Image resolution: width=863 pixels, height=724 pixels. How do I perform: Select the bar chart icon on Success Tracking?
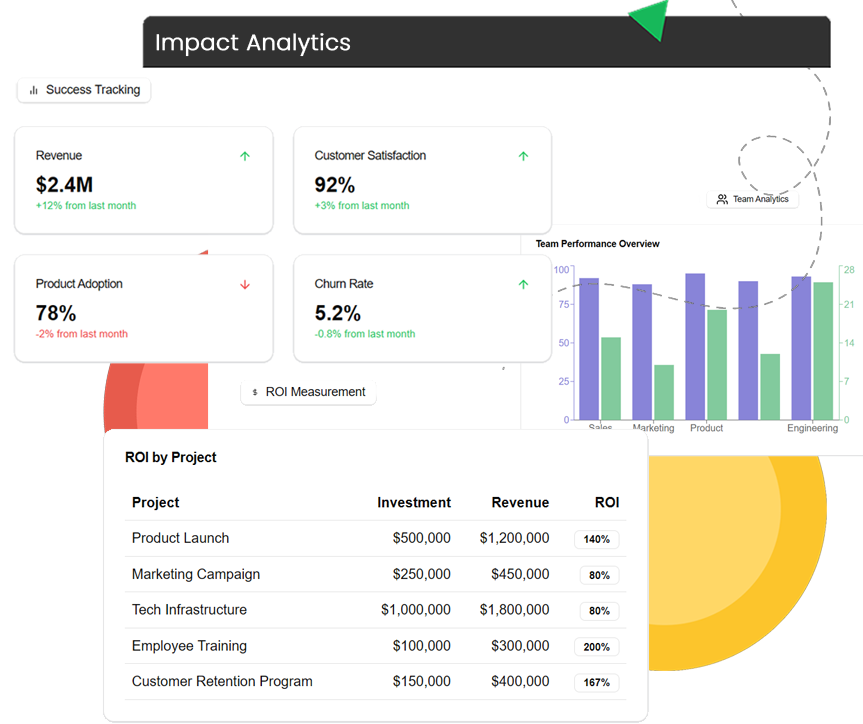(33, 90)
